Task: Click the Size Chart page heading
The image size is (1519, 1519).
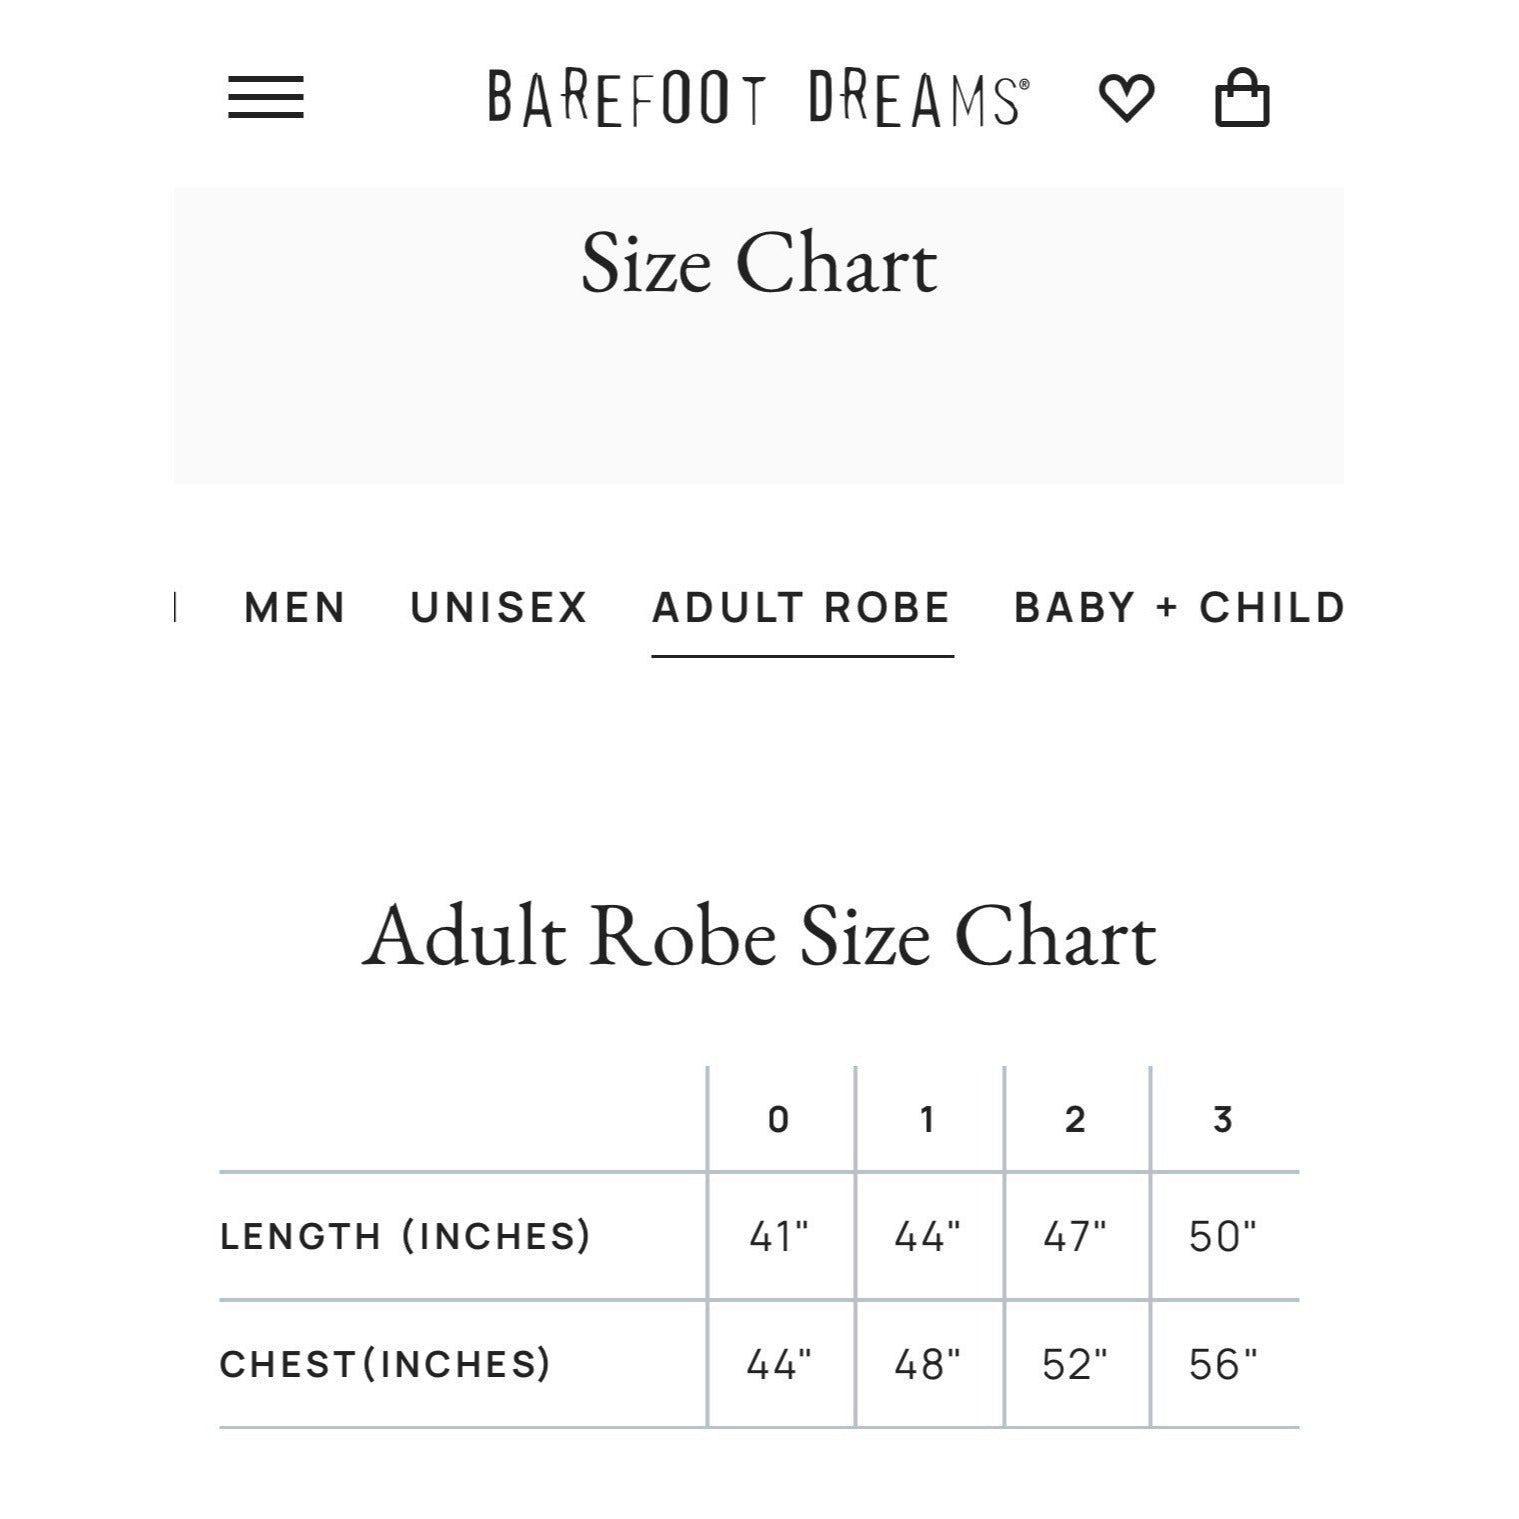Action: click(x=759, y=265)
